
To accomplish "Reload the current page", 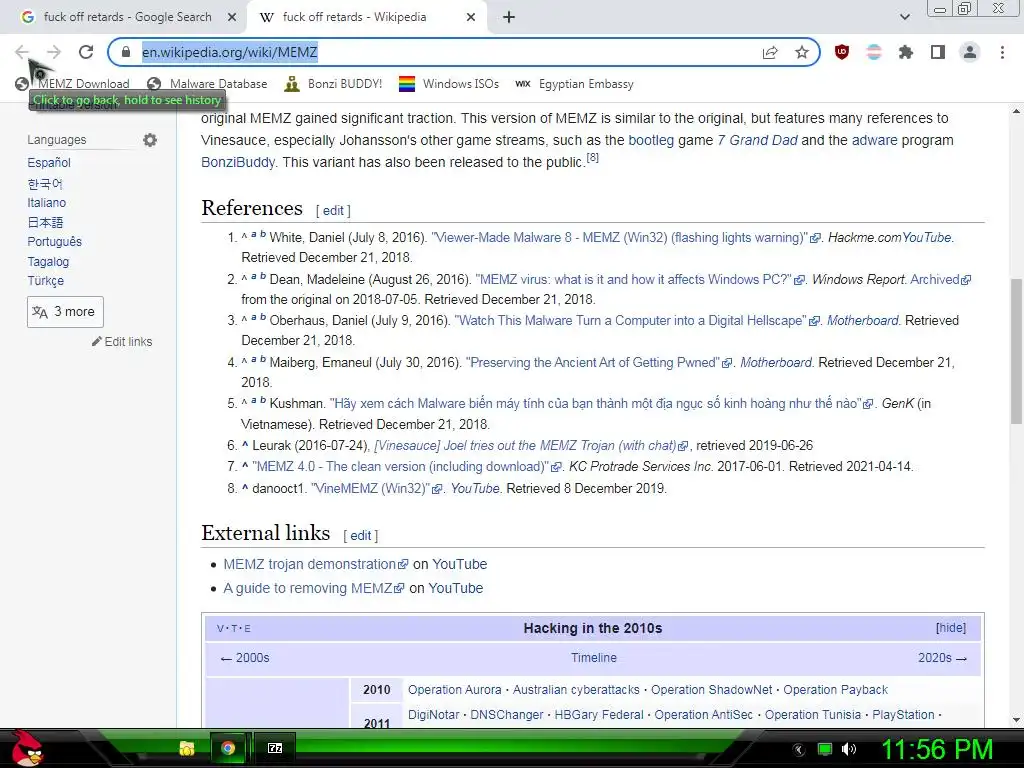I will pos(86,52).
